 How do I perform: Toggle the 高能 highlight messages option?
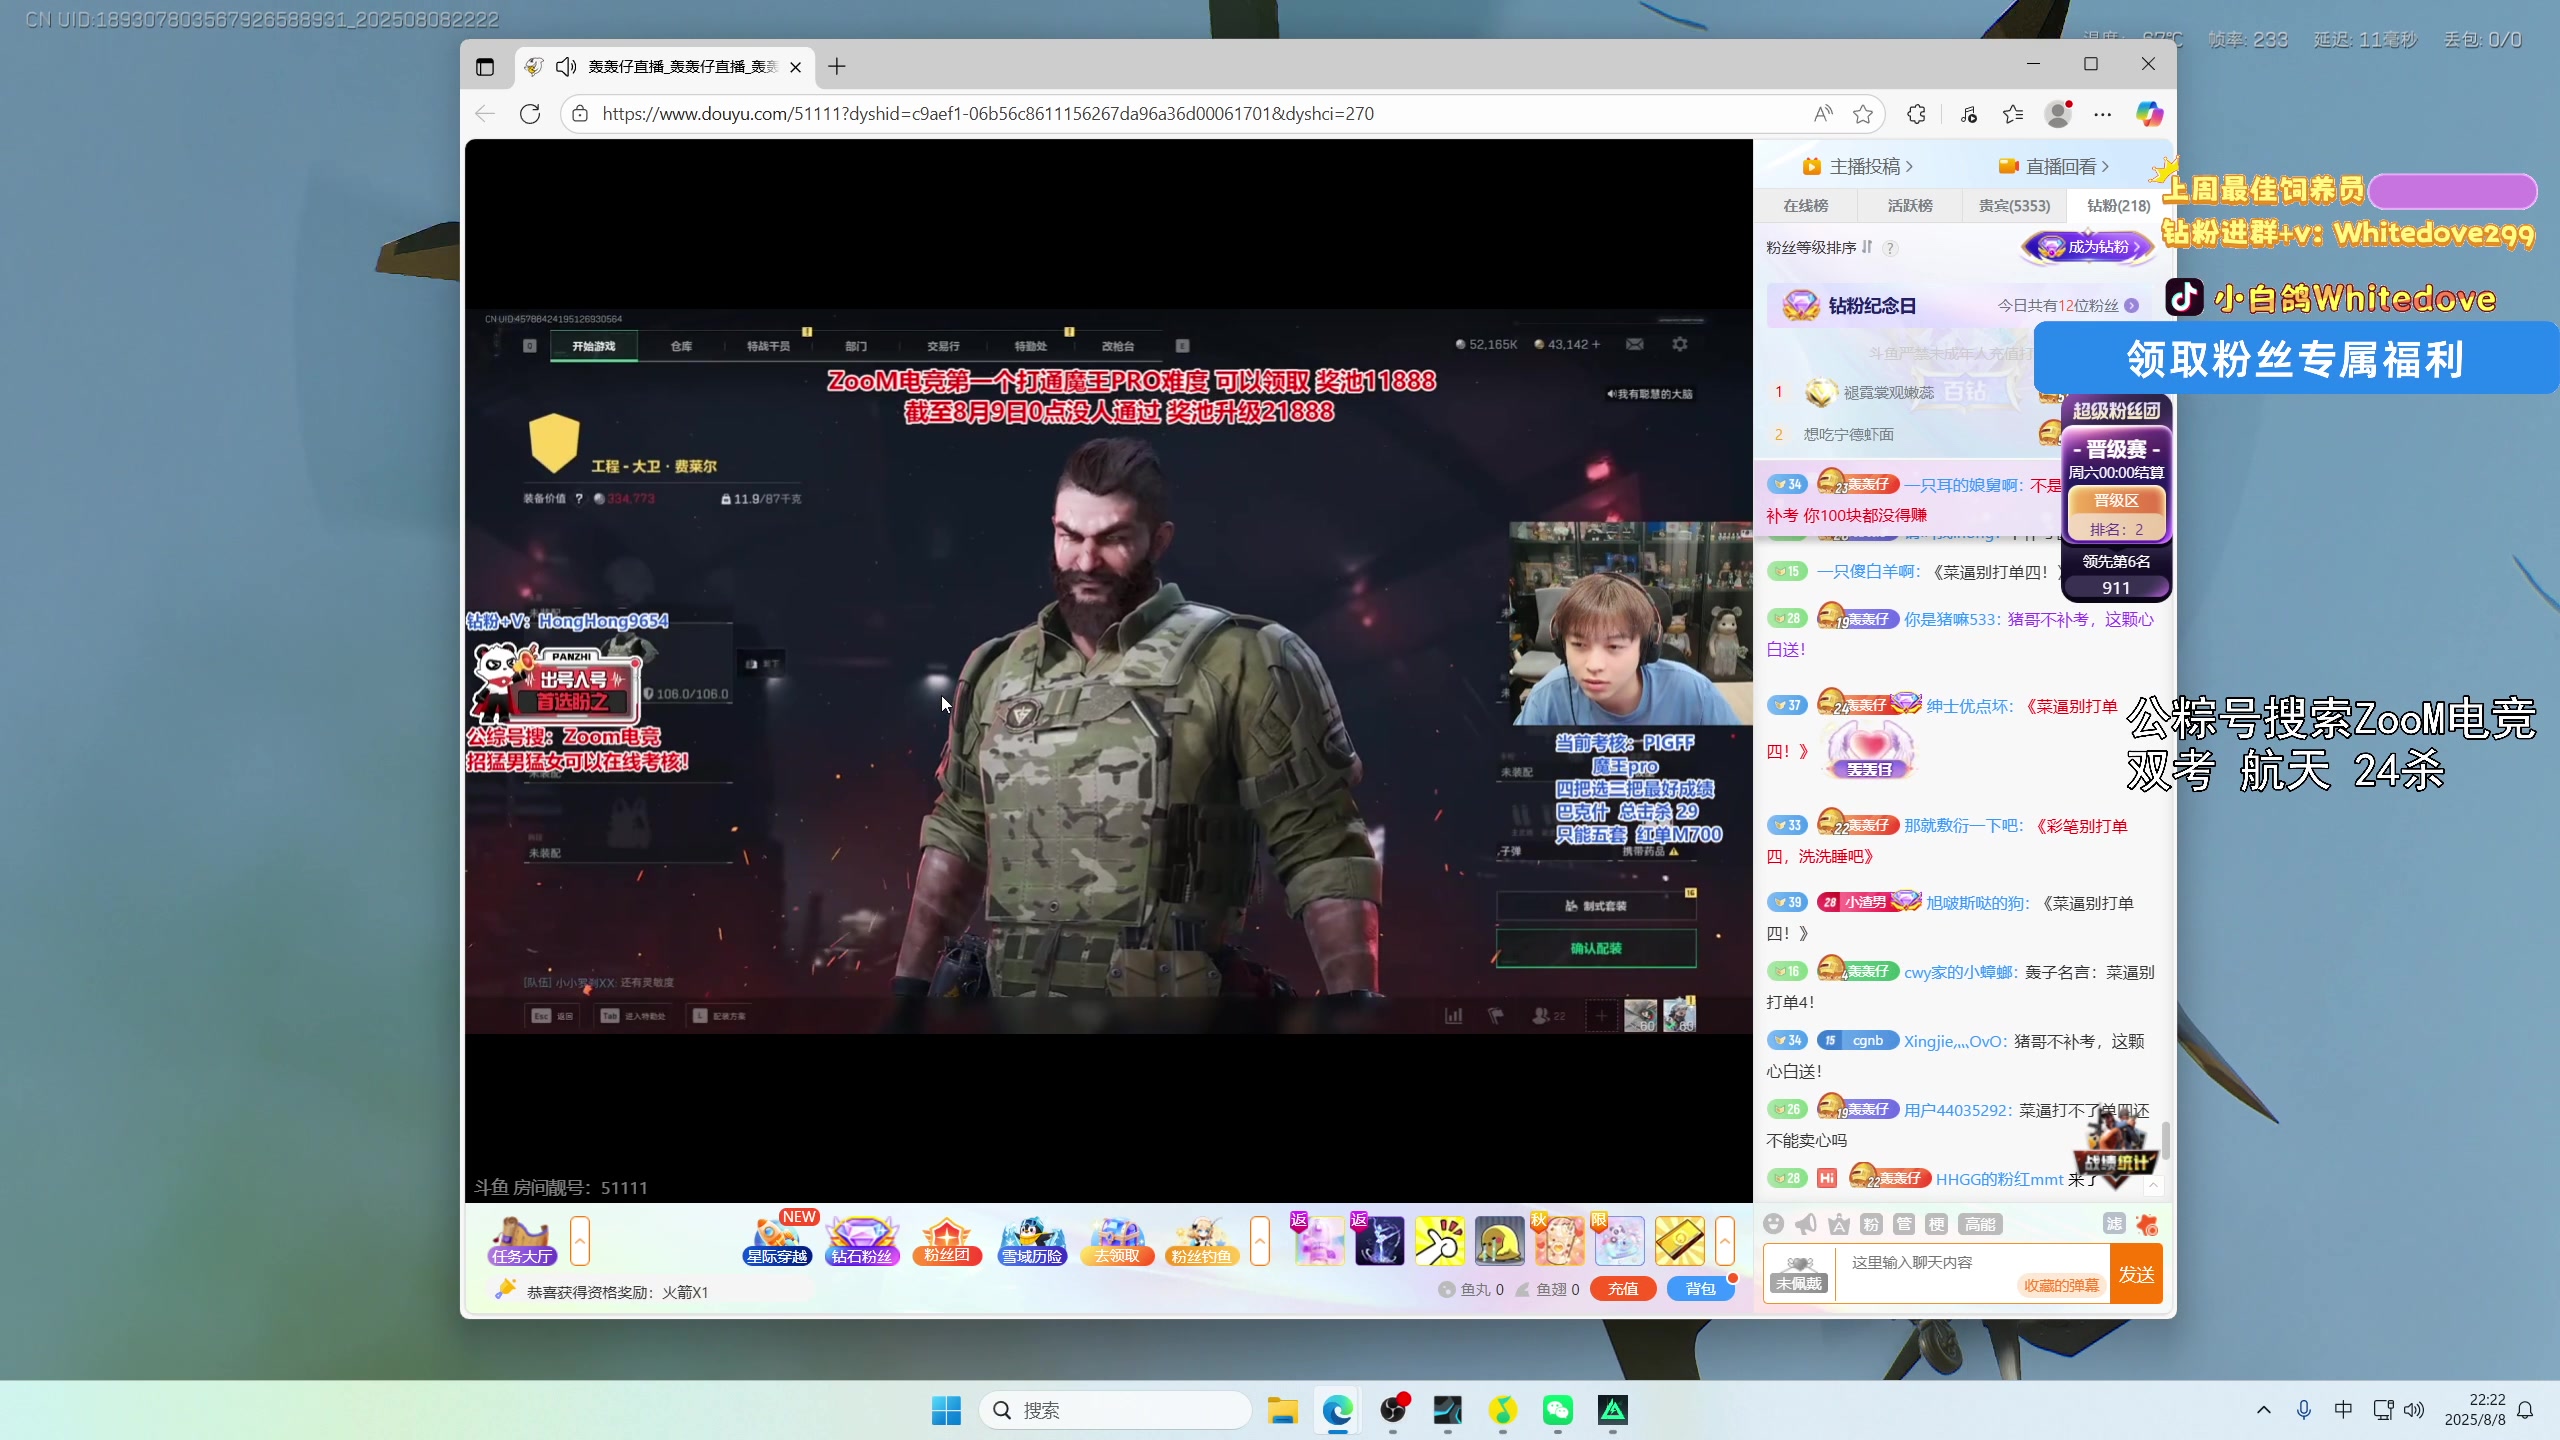click(x=1980, y=1224)
